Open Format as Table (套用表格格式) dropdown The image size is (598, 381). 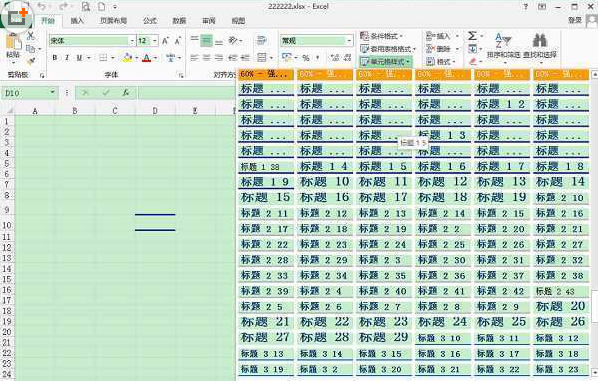click(x=388, y=49)
